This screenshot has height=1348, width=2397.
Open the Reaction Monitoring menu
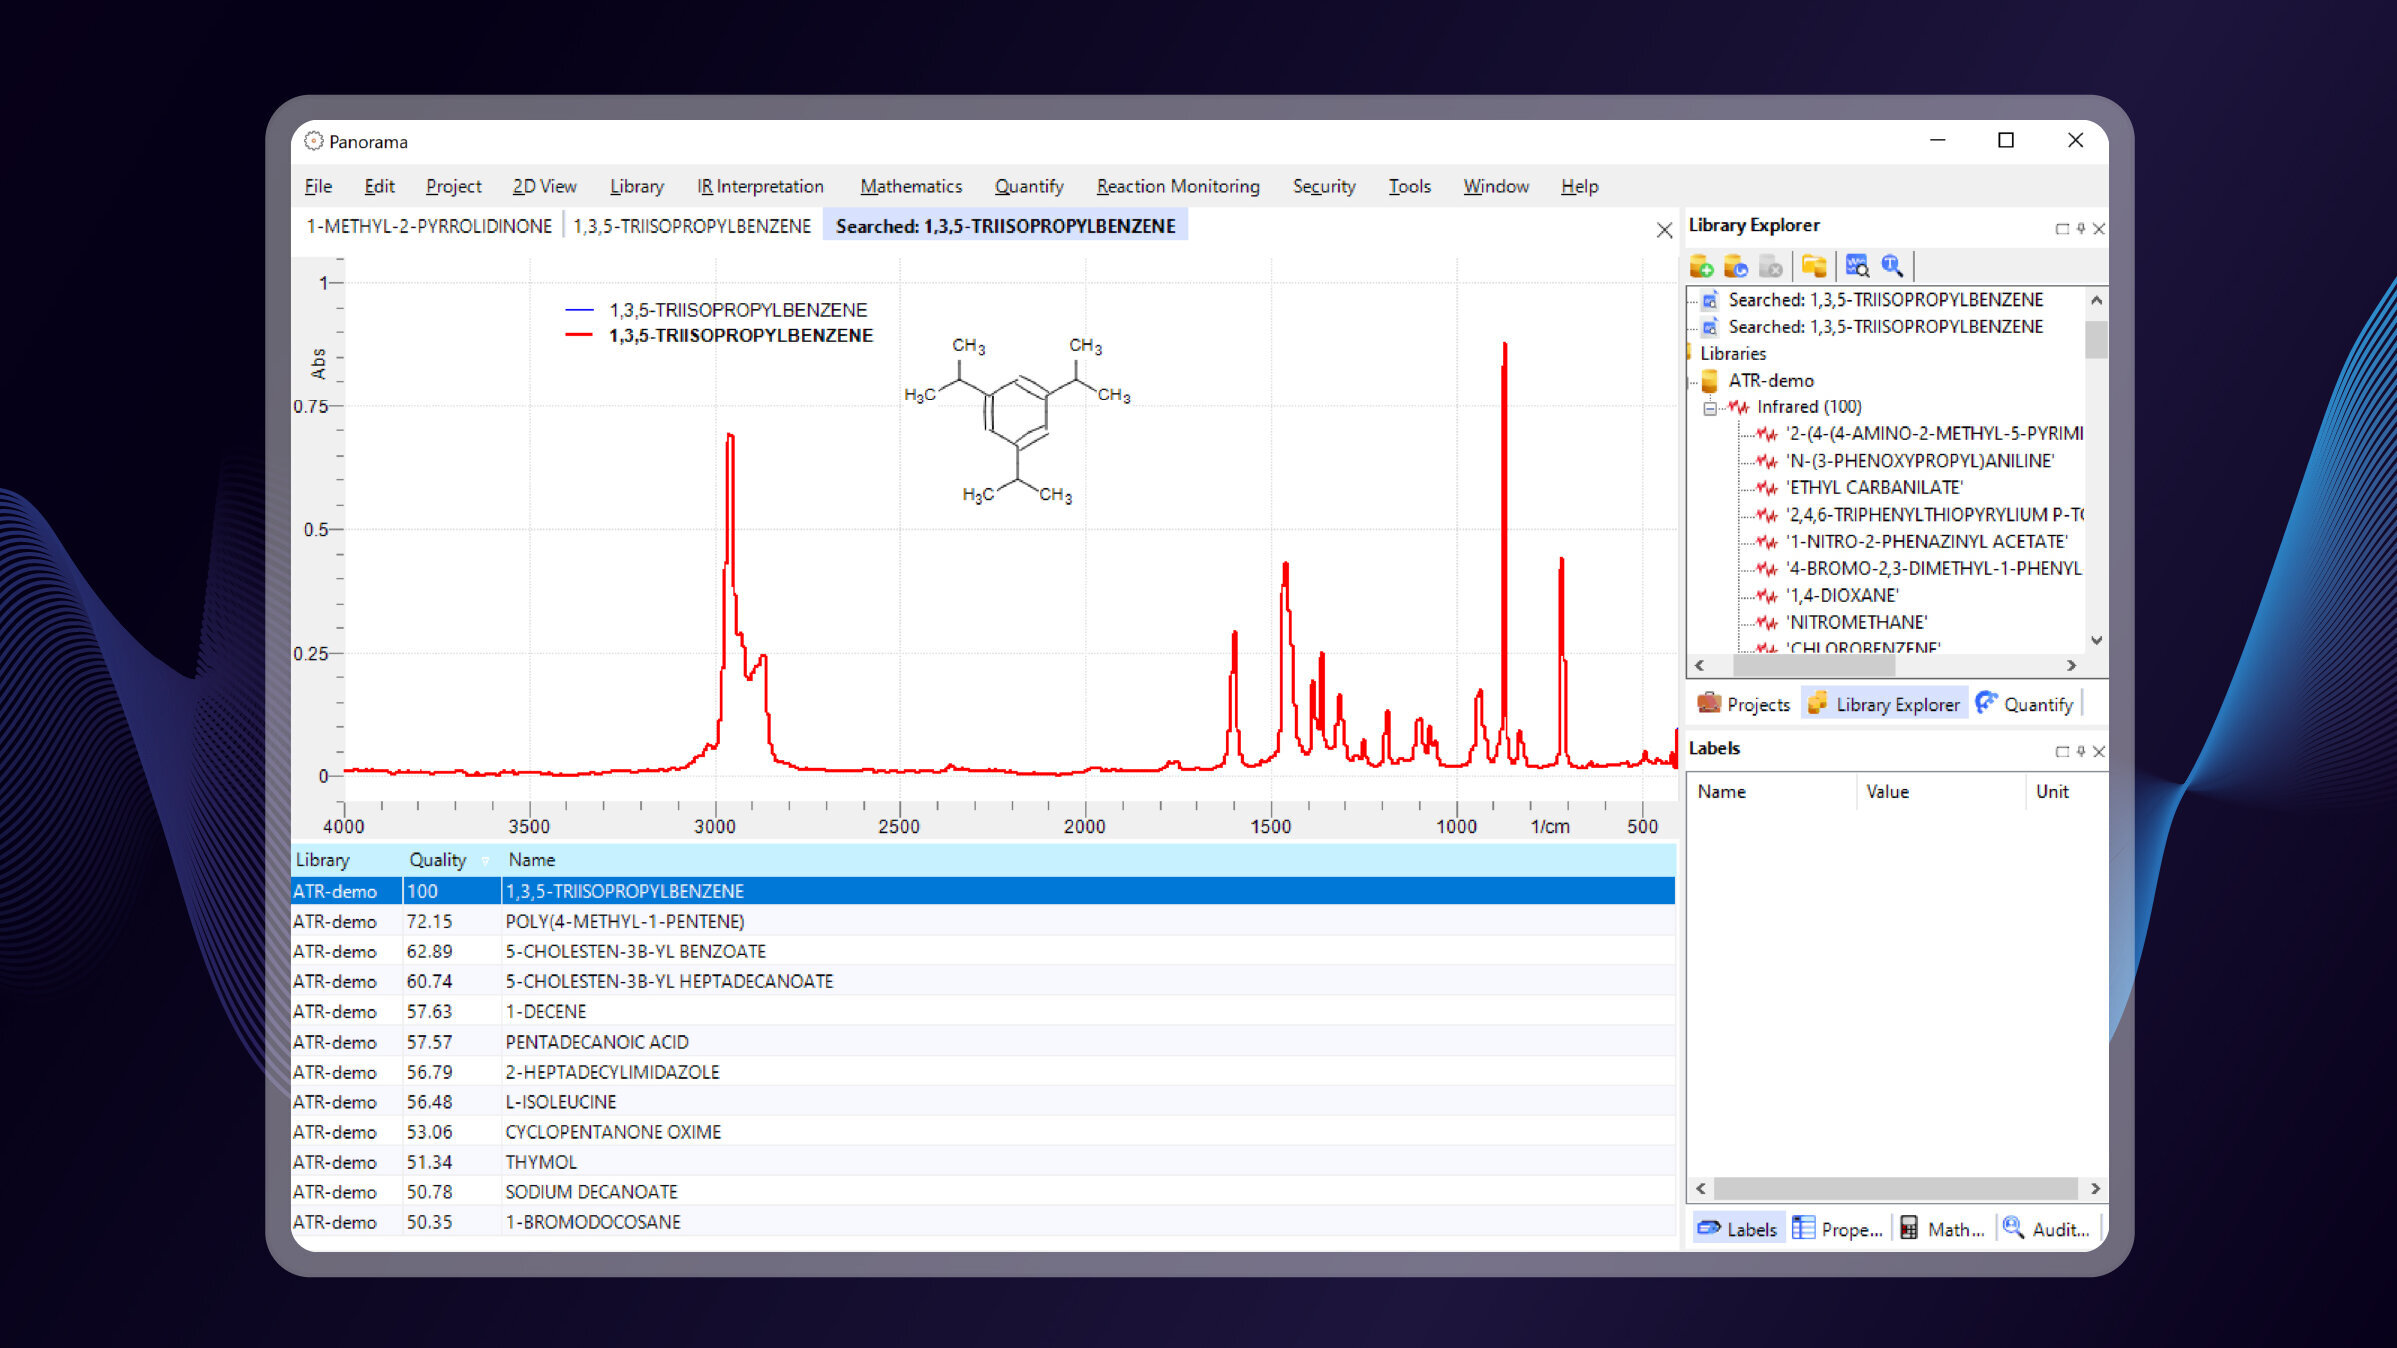pos(1177,186)
